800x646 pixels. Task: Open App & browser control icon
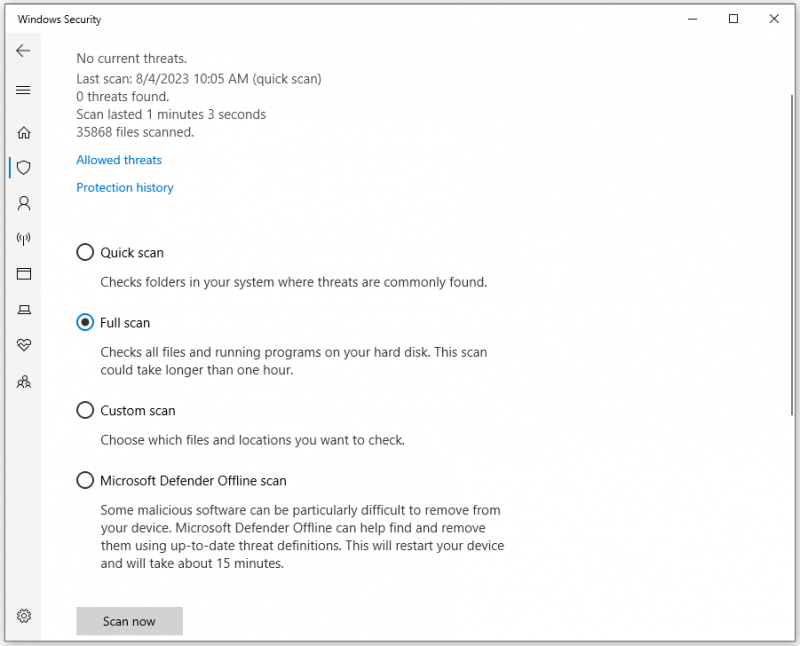(x=24, y=274)
